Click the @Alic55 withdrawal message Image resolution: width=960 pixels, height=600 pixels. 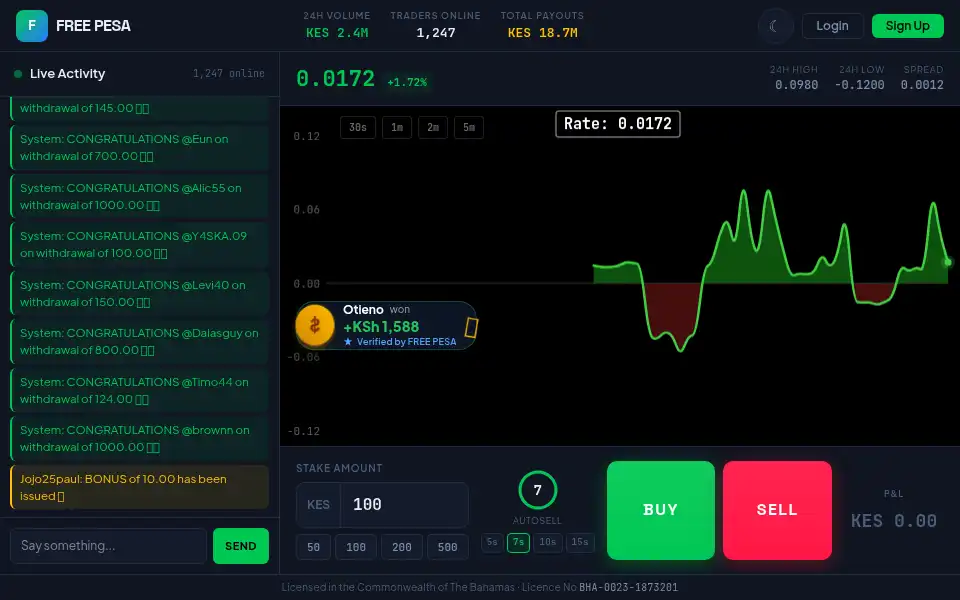tap(140, 197)
